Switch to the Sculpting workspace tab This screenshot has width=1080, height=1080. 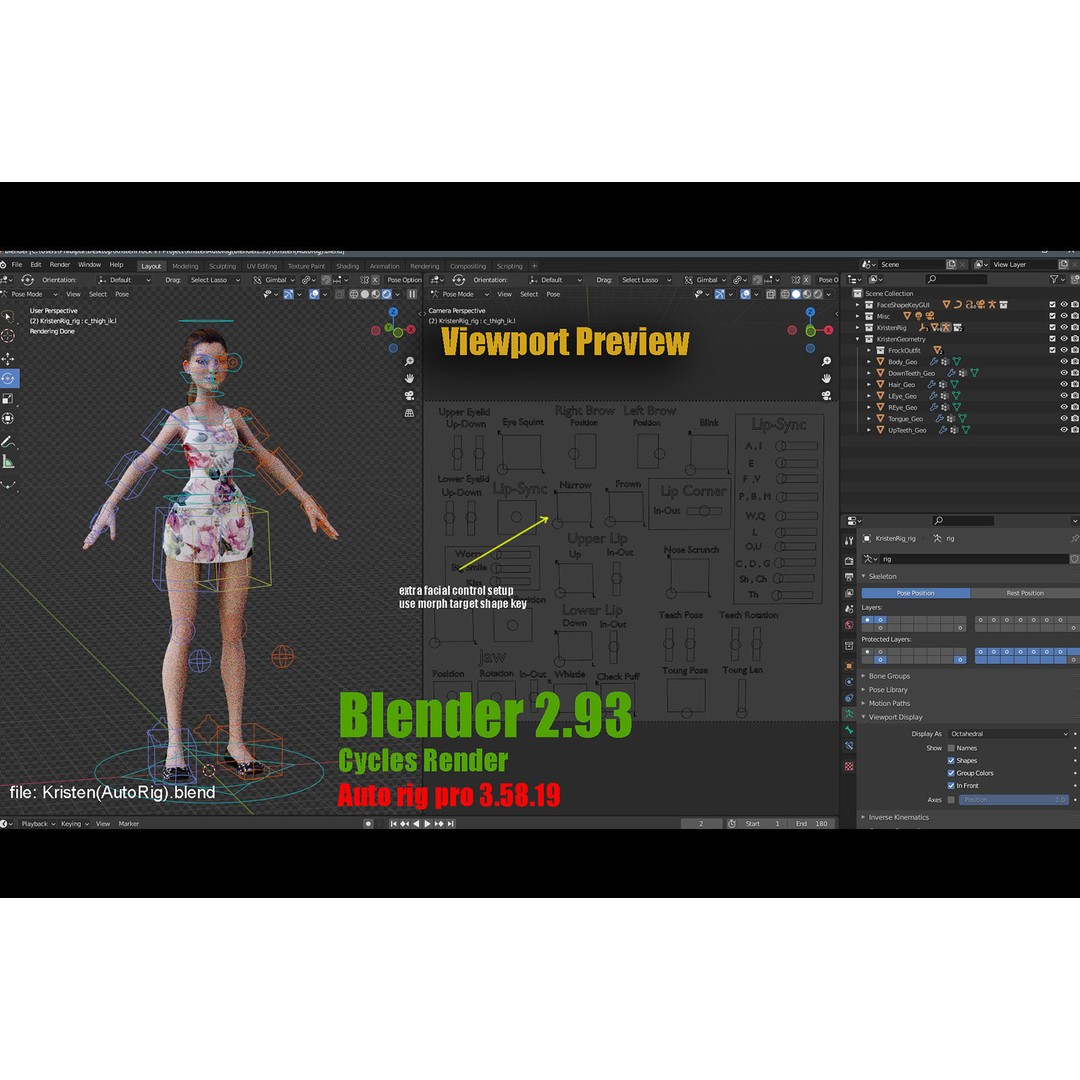click(x=222, y=266)
